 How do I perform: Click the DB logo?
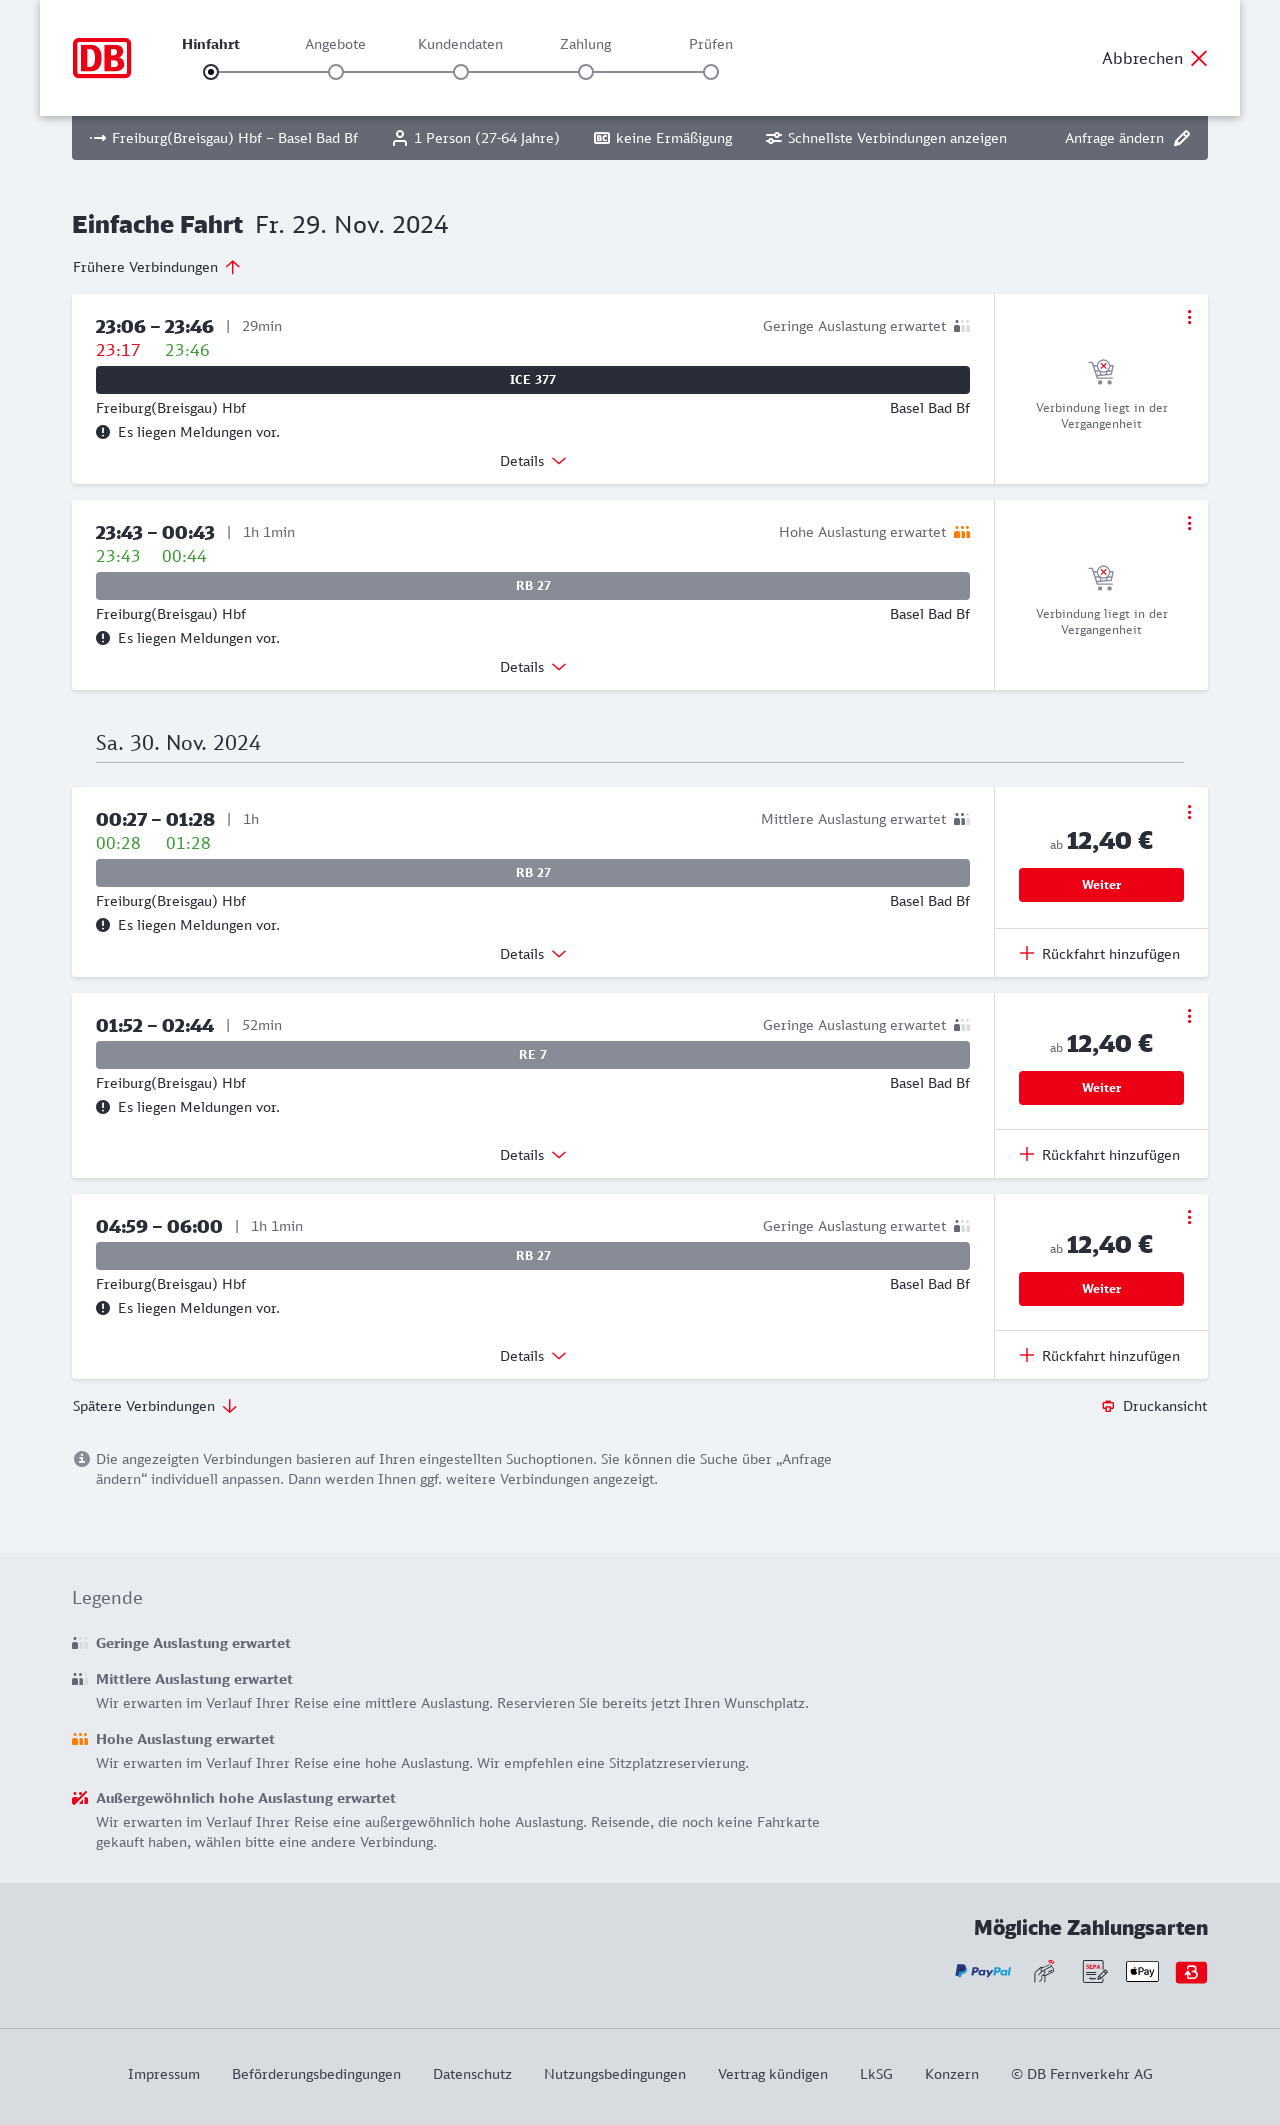(x=102, y=58)
